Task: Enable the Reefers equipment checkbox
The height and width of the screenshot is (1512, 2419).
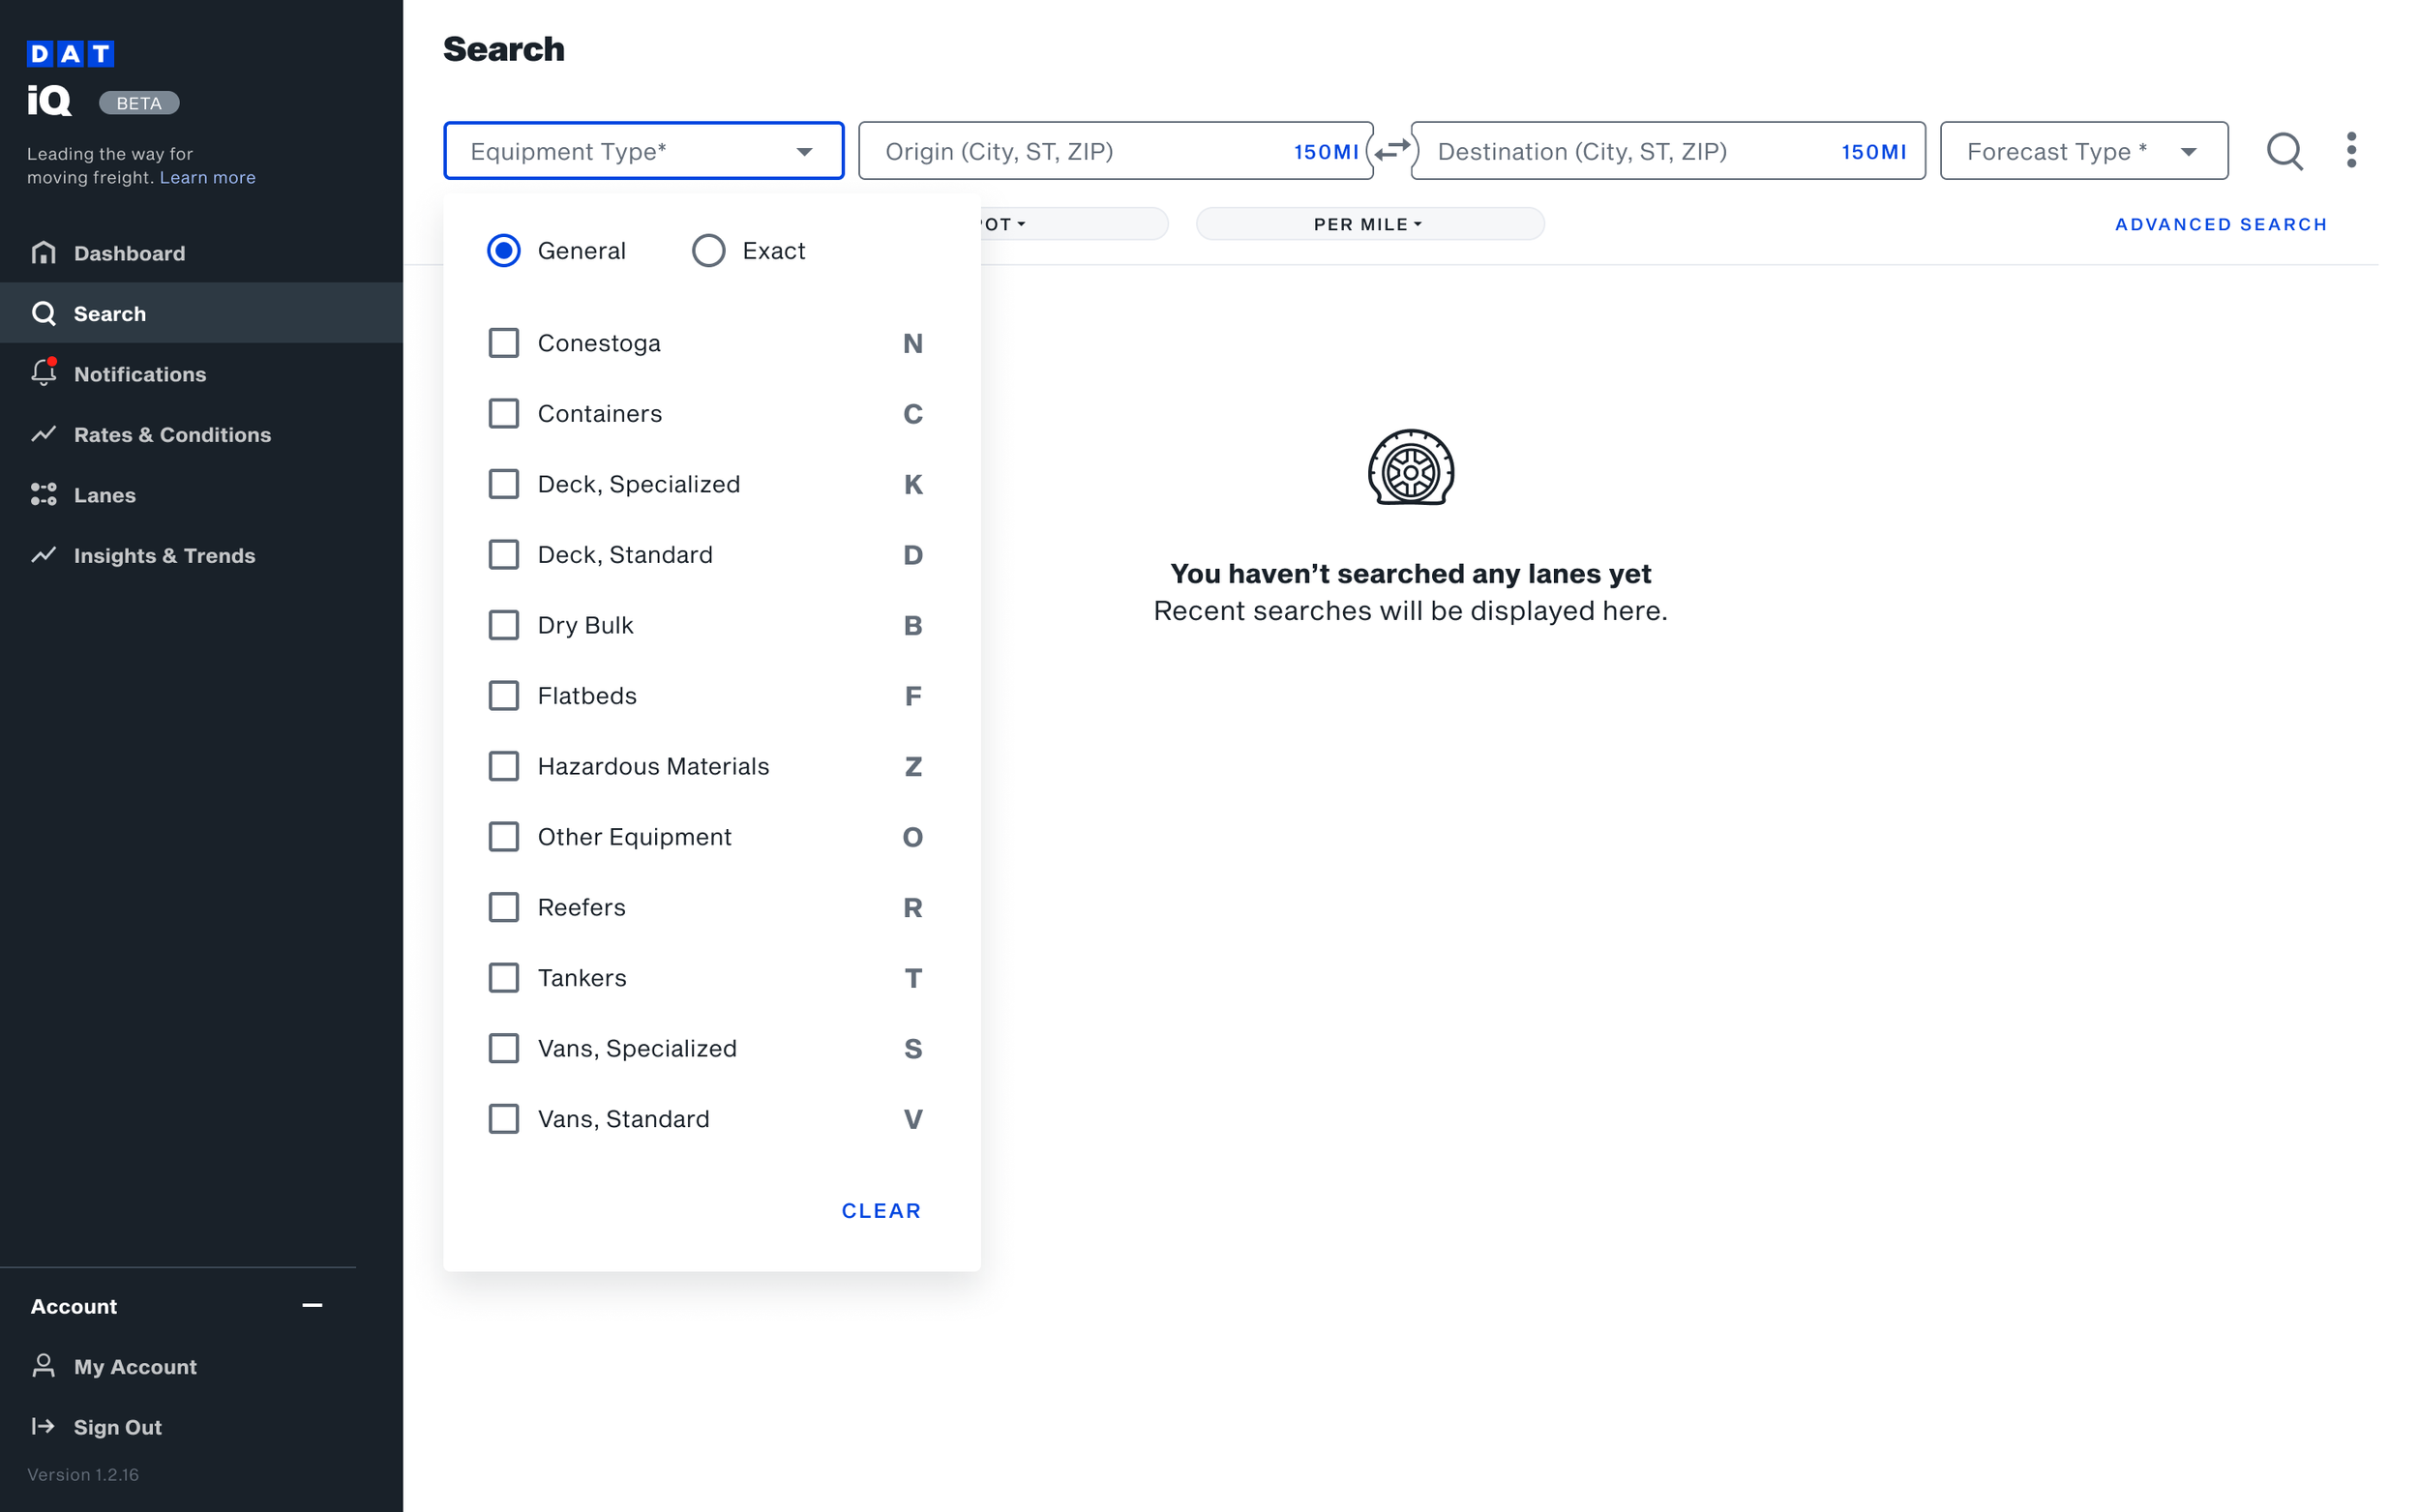Action: click(x=503, y=907)
